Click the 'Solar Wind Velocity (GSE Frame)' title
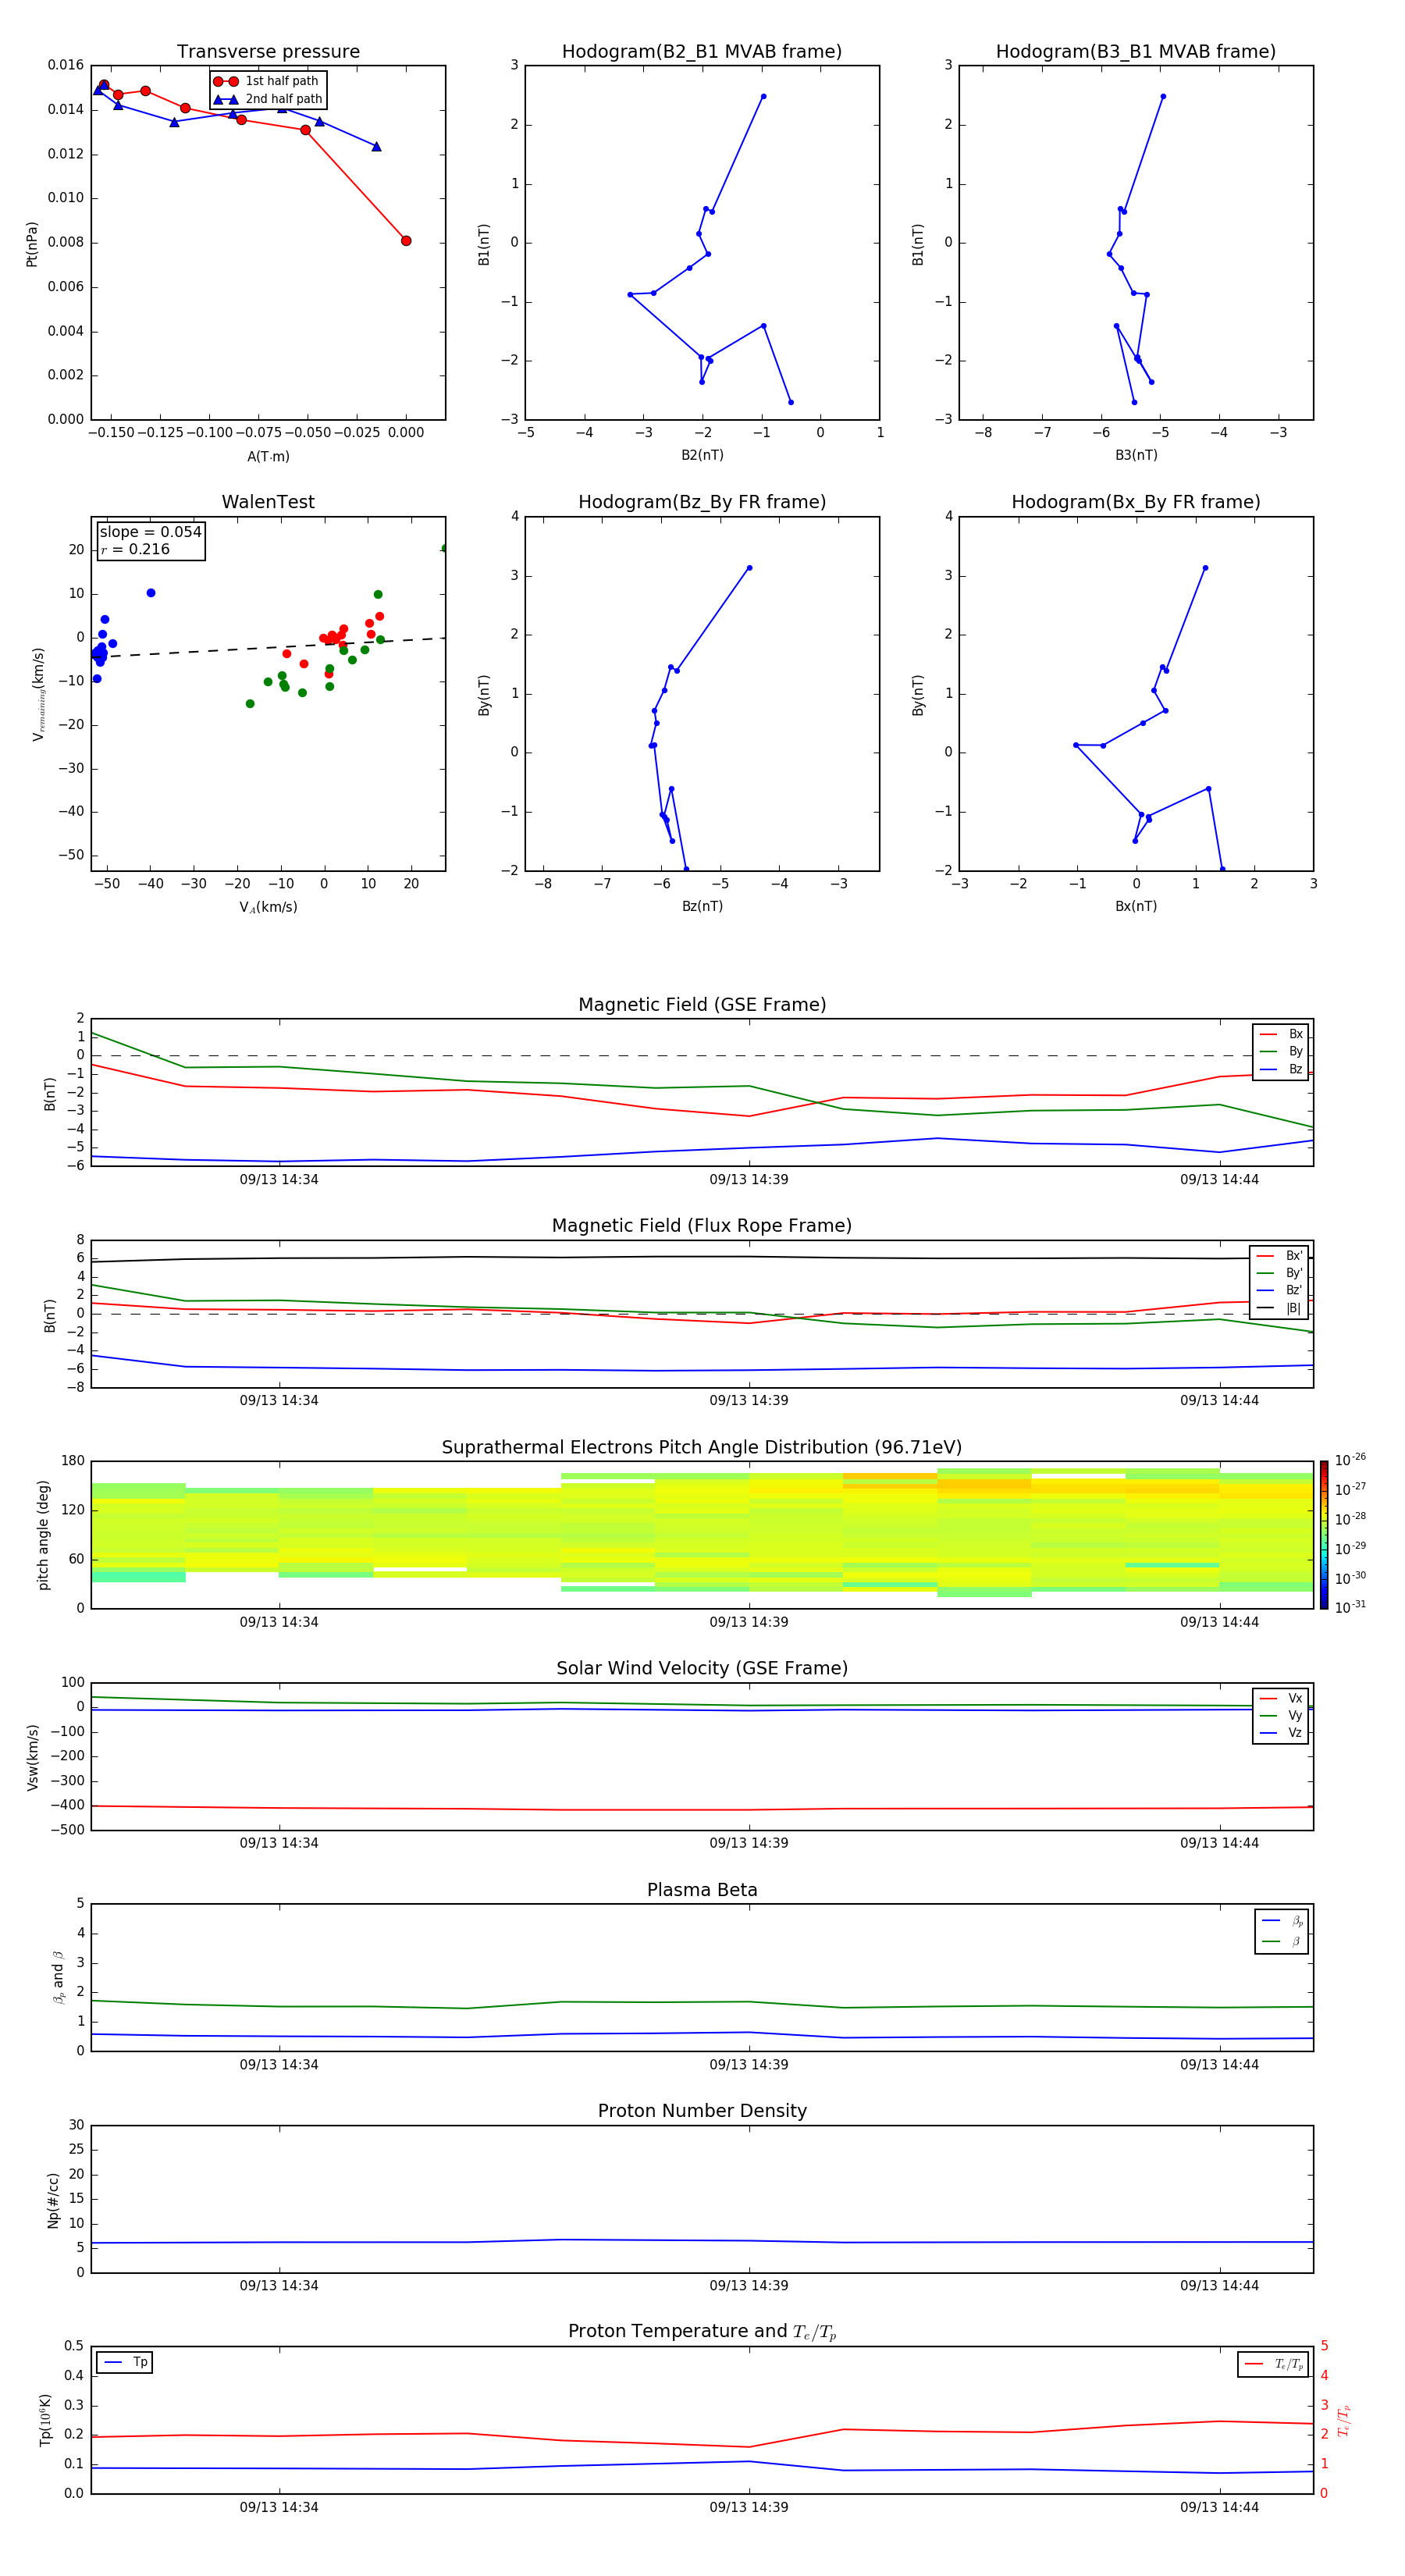 tap(702, 1668)
